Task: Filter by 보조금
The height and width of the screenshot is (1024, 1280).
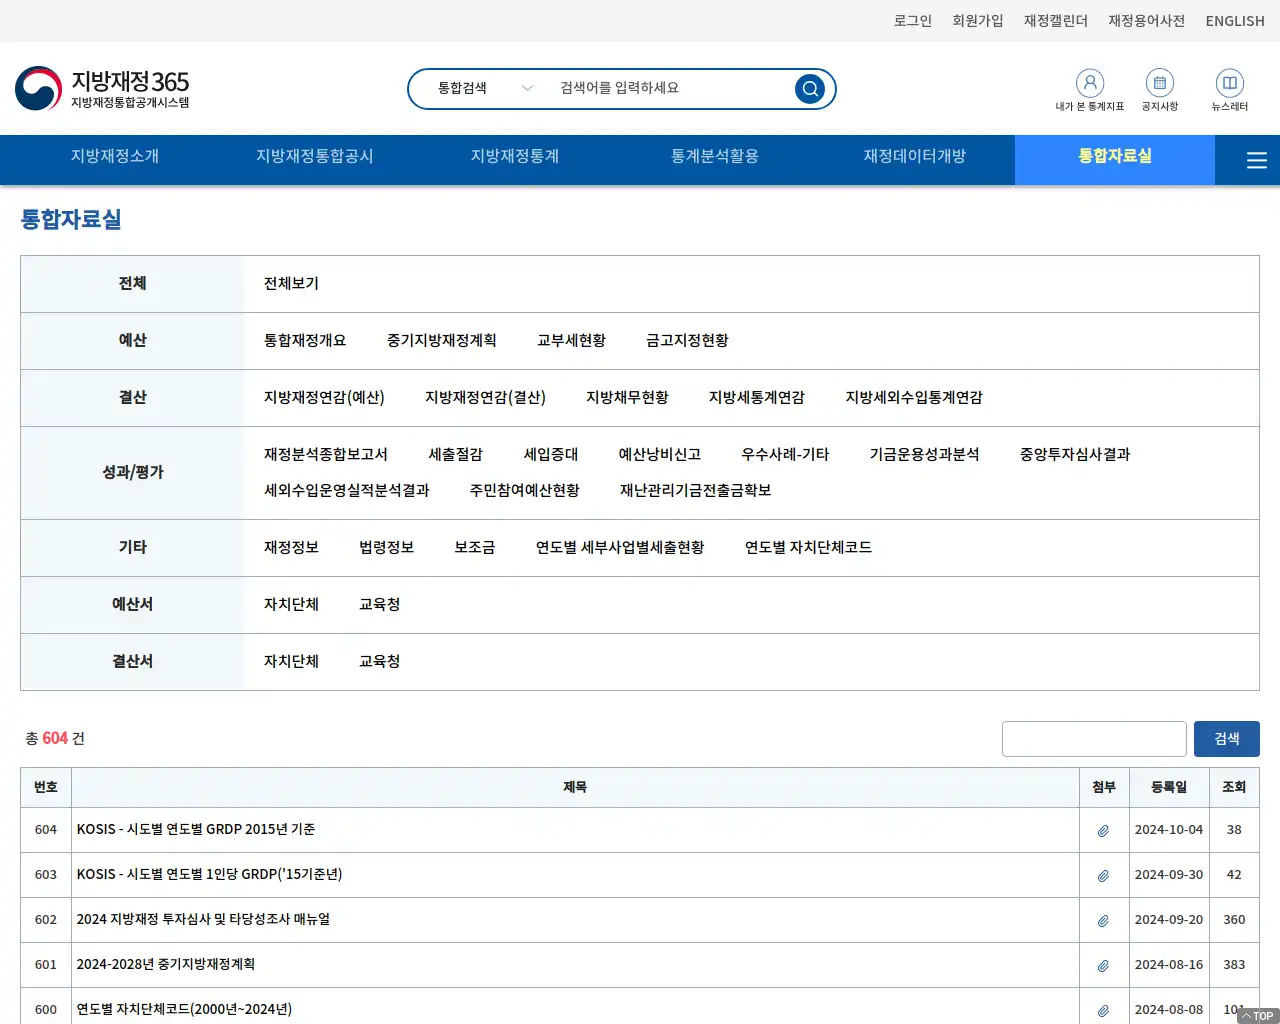Action: [x=475, y=548]
